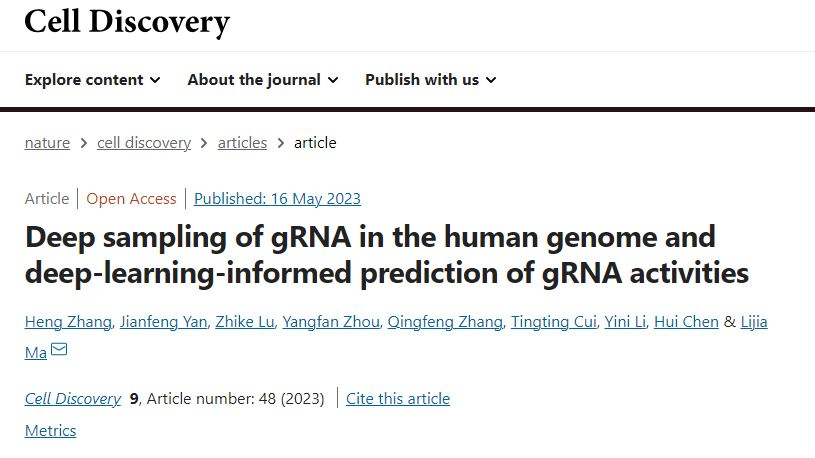
Task: Open the cell discovery breadcrumb link
Action: pyautogui.click(x=144, y=142)
